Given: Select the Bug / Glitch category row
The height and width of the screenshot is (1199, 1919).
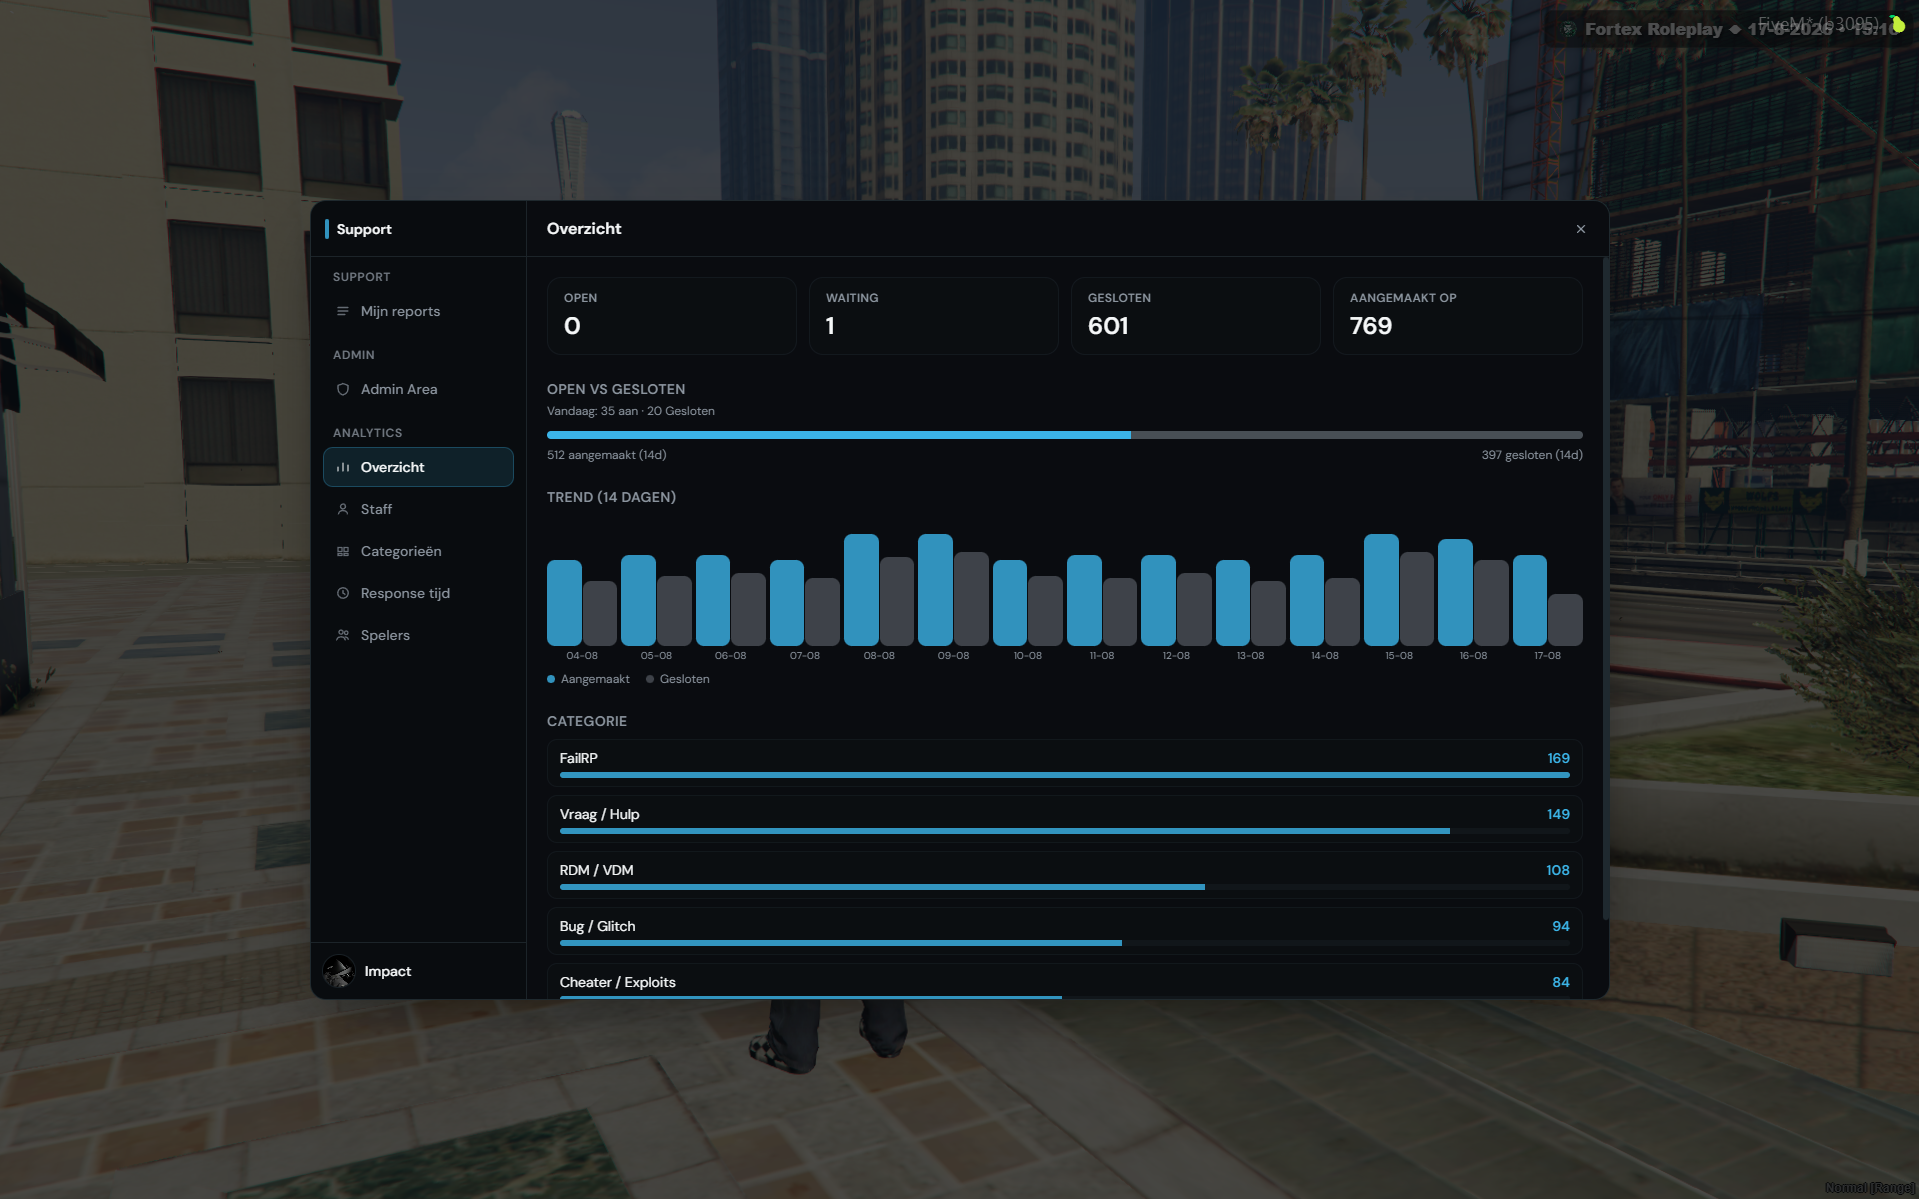Looking at the screenshot, I should click(1065, 932).
